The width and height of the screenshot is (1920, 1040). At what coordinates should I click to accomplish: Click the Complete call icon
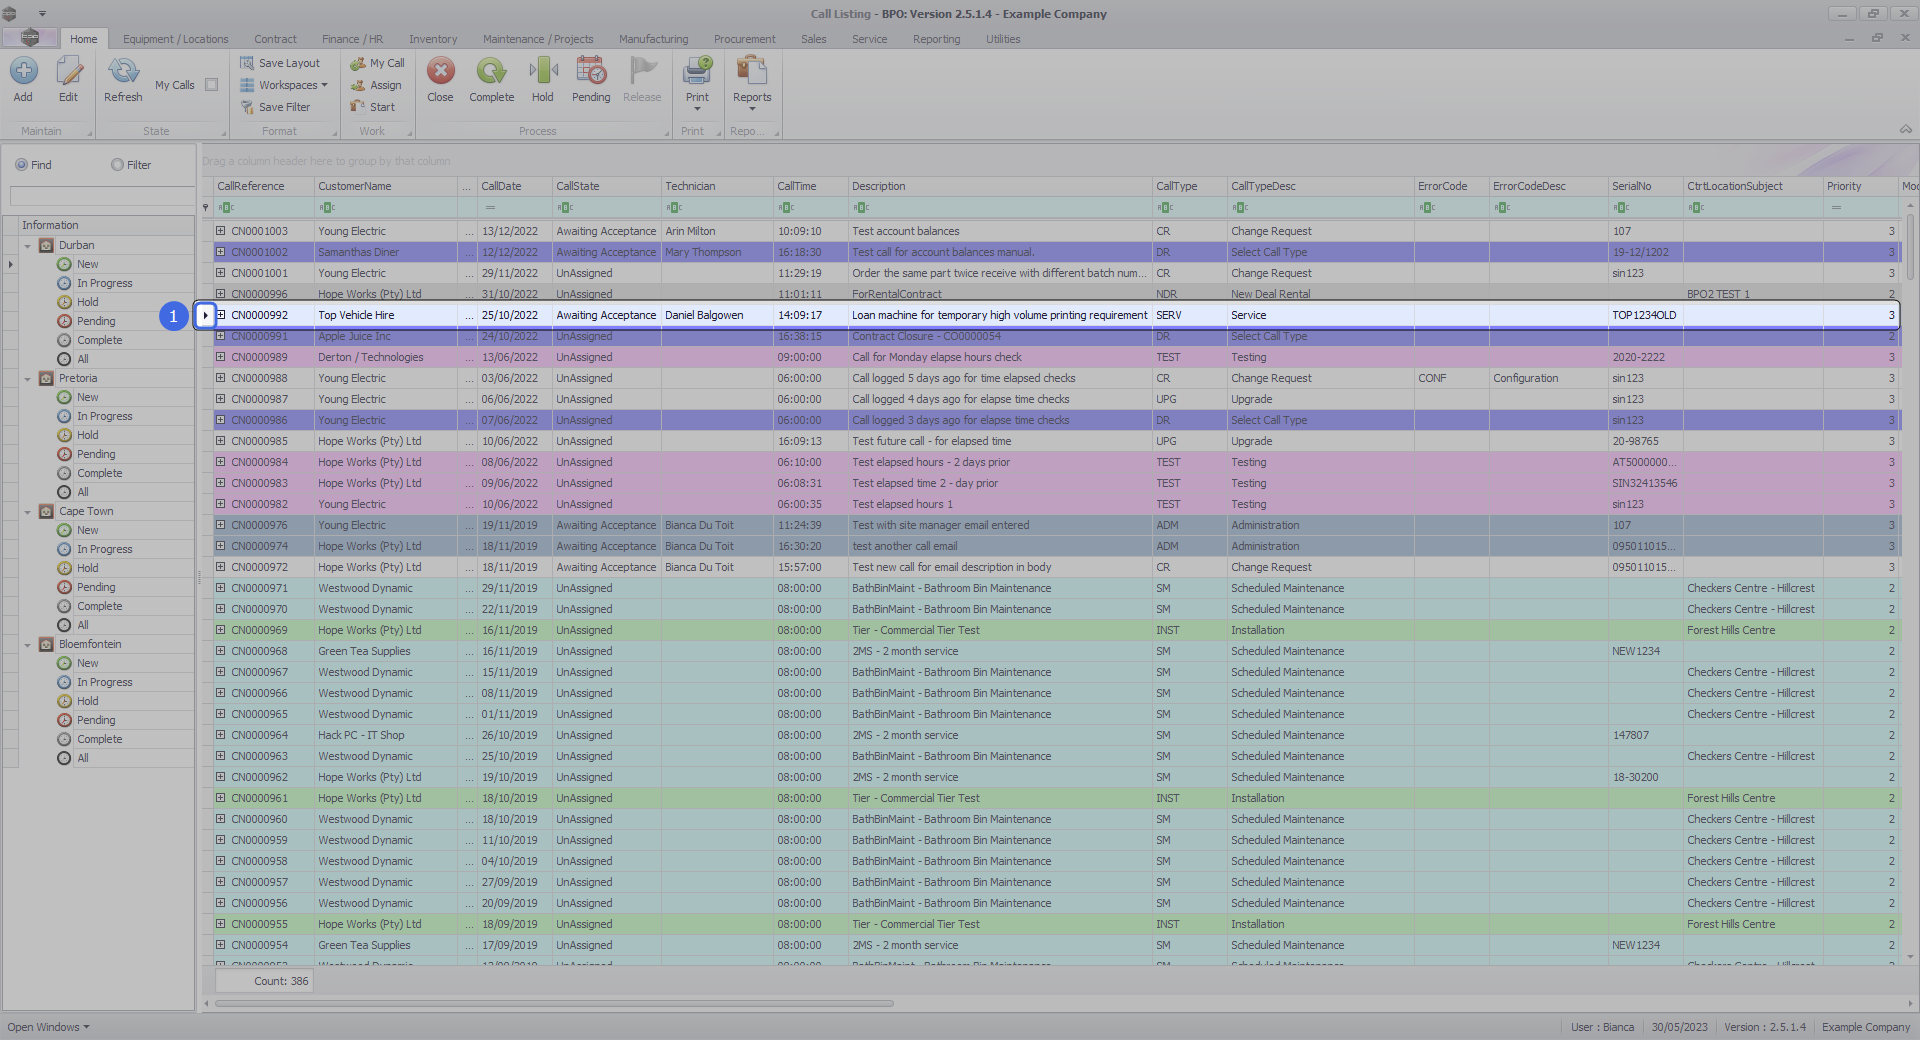(x=491, y=71)
